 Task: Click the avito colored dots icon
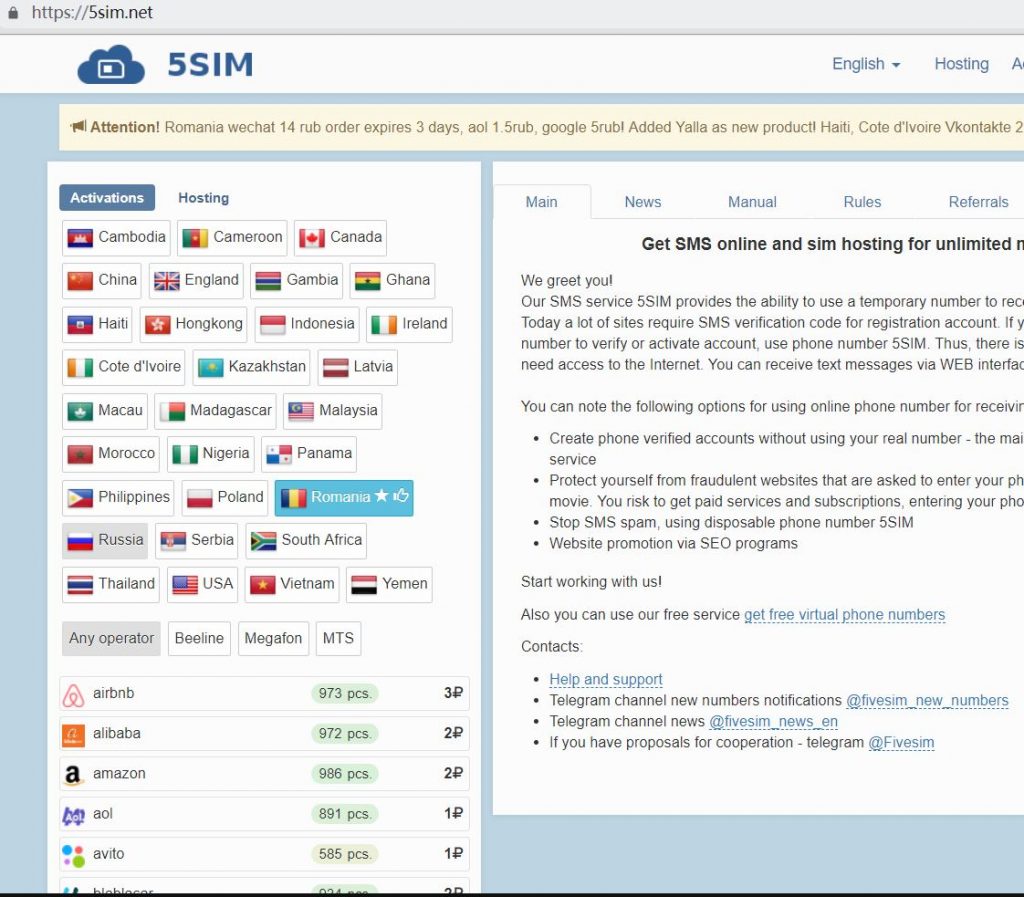(x=73, y=854)
